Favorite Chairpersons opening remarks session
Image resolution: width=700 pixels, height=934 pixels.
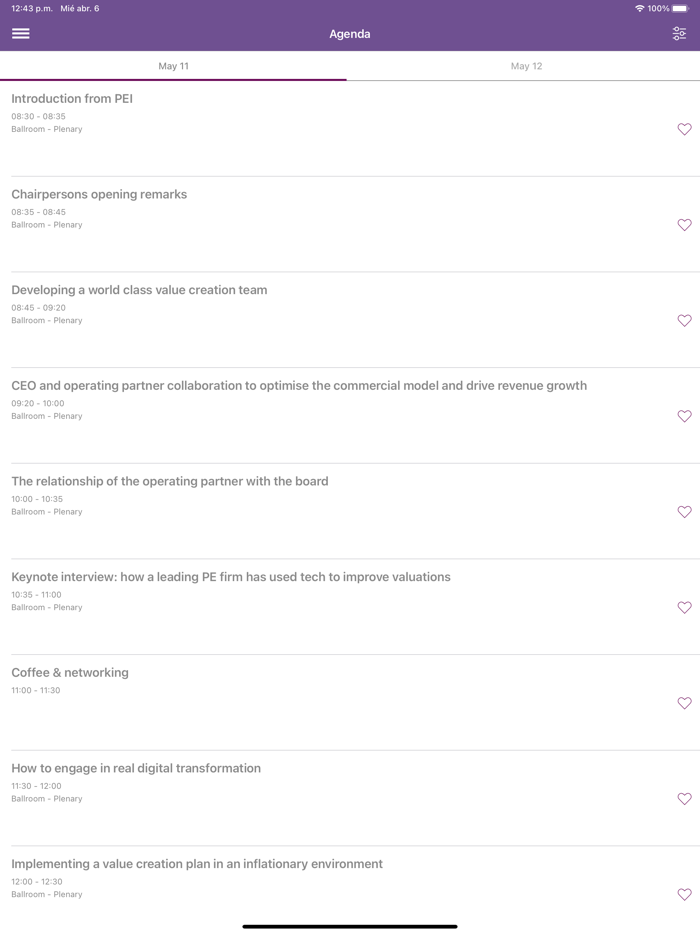click(x=684, y=225)
